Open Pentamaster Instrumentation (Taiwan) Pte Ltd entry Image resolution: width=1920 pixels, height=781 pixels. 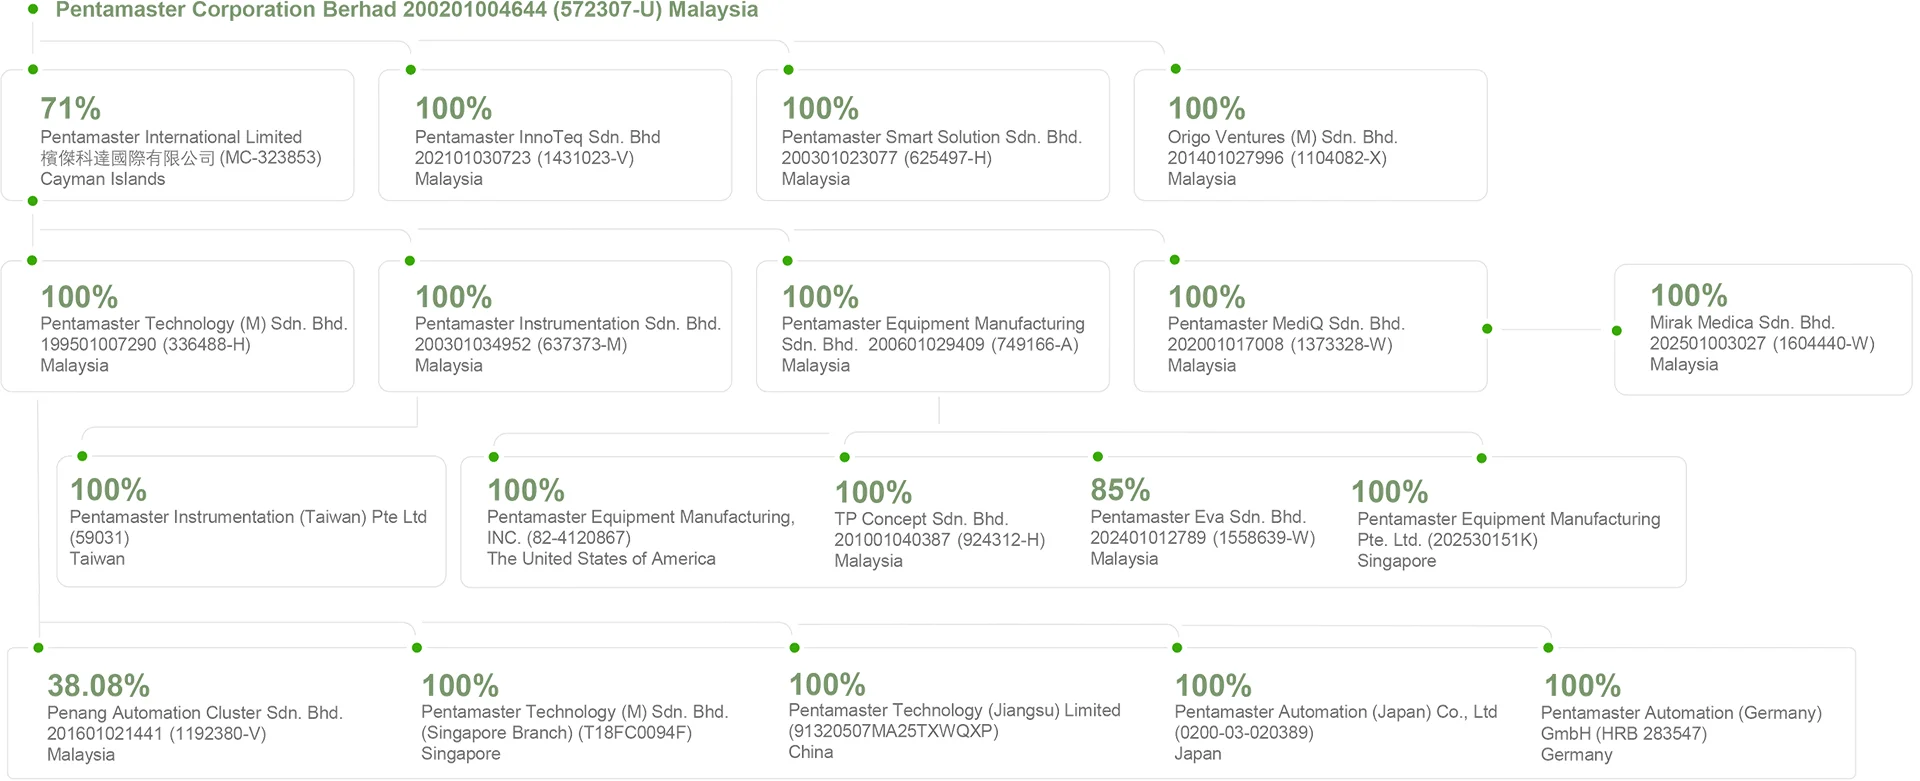pyautogui.click(x=251, y=522)
